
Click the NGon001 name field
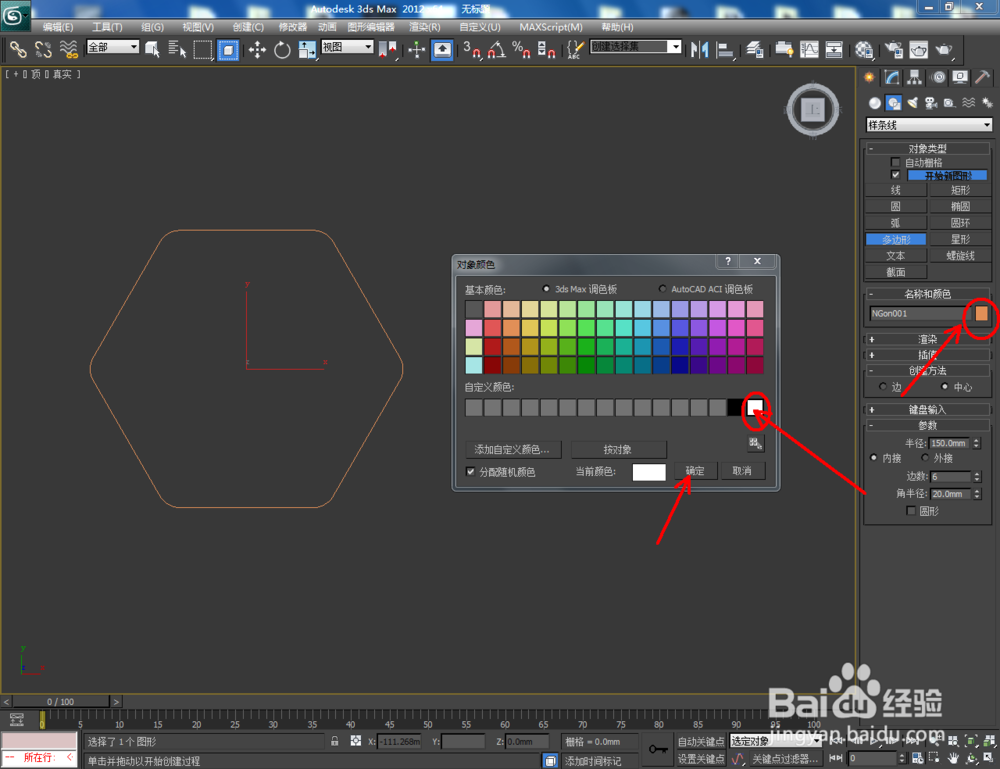[920, 313]
